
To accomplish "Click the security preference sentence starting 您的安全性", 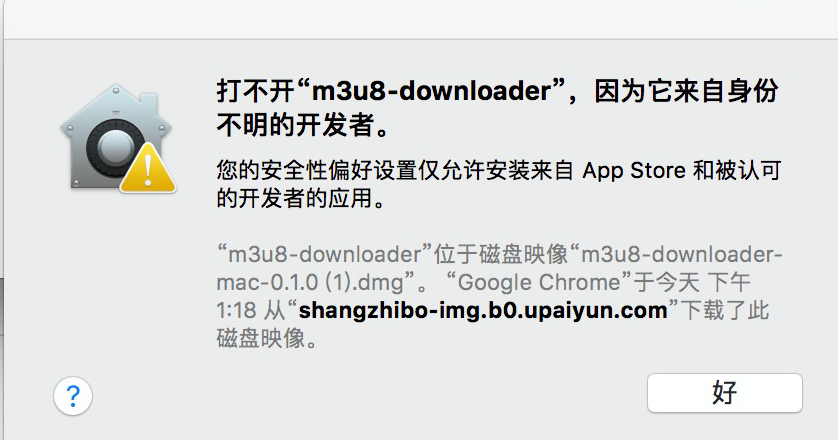I will (x=499, y=184).
